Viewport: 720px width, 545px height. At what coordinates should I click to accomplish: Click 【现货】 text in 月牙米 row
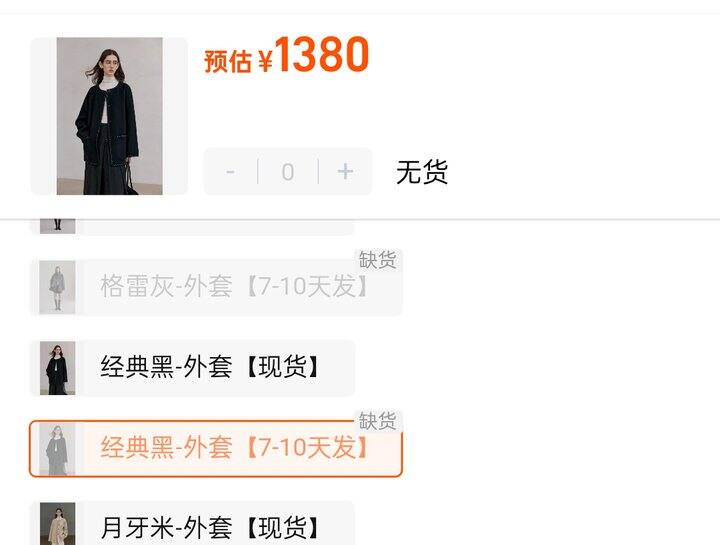282,528
